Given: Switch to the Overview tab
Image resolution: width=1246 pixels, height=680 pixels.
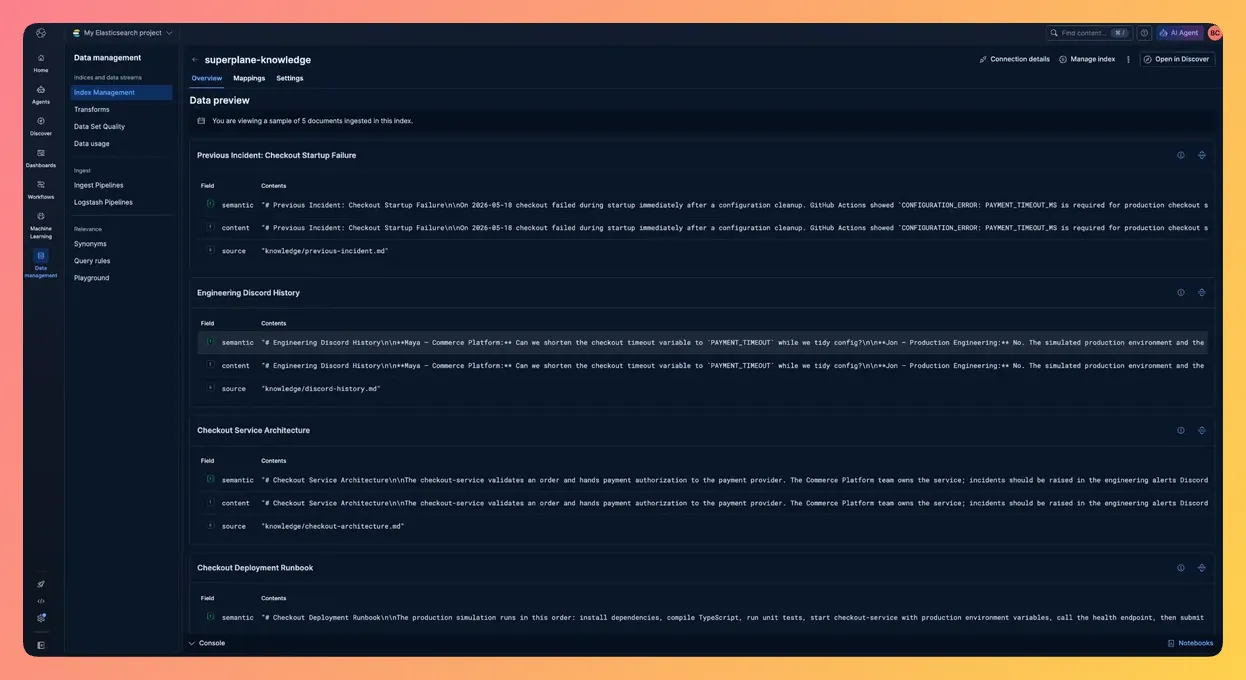Looking at the screenshot, I should tap(207, 78).
